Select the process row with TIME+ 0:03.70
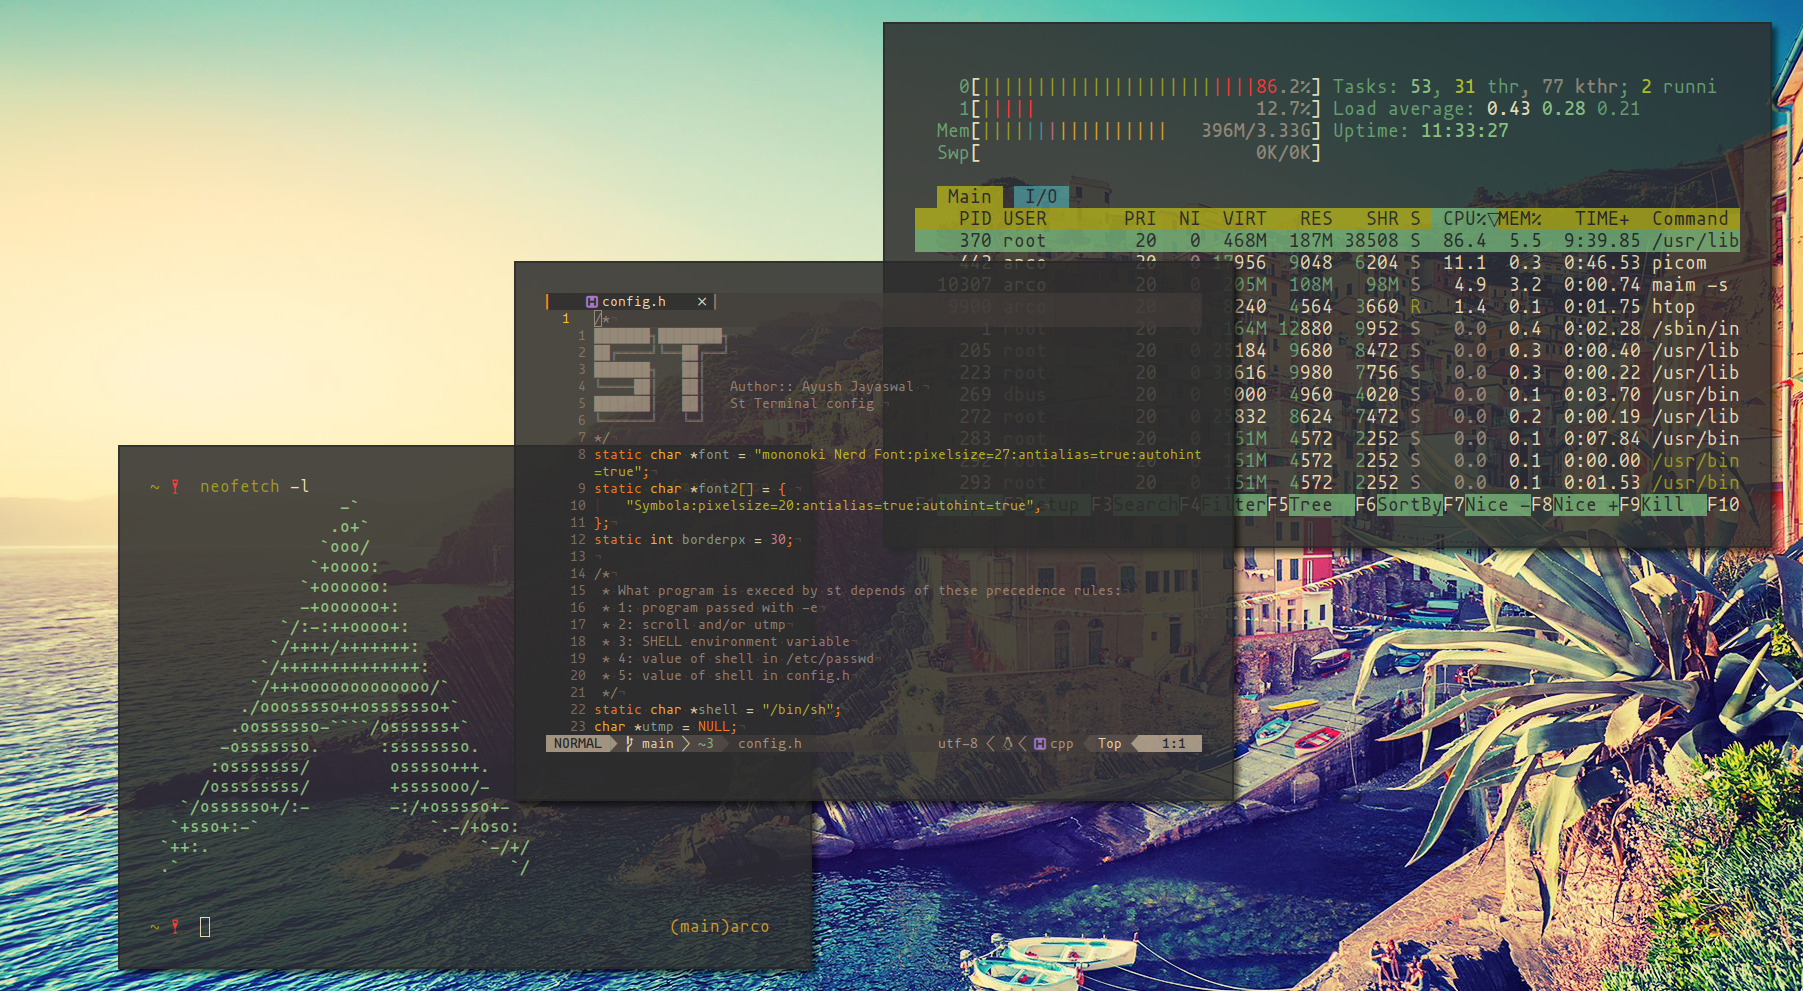 tap(1327, 395)
